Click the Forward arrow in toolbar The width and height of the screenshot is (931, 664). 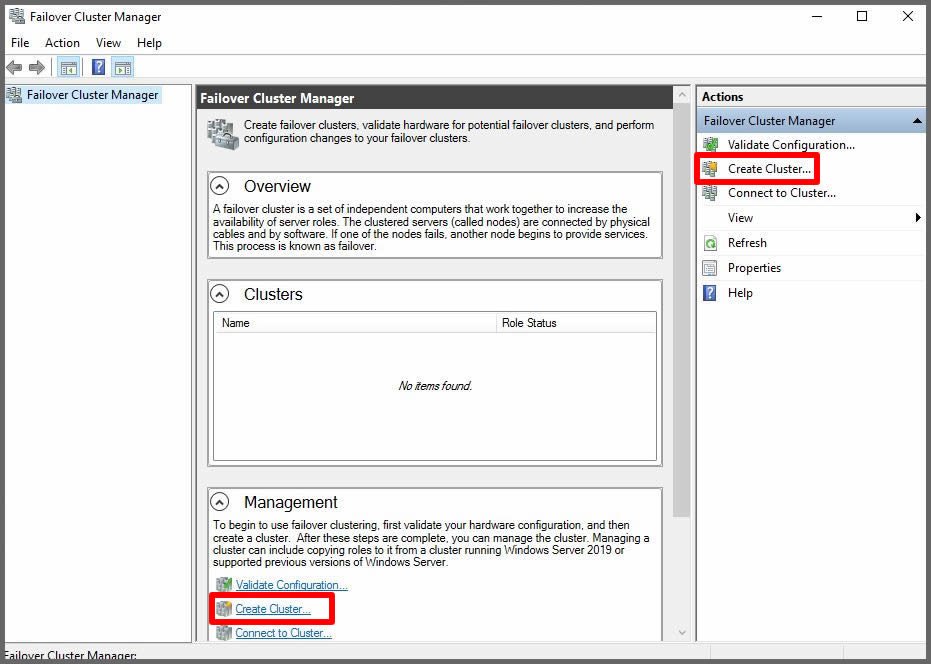pos(37,68)
